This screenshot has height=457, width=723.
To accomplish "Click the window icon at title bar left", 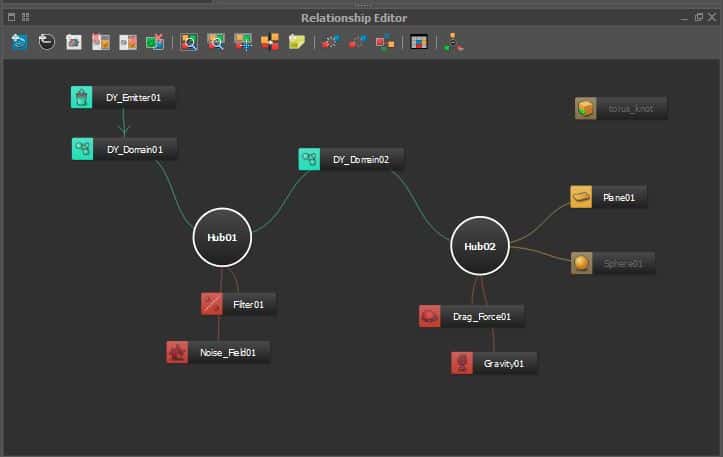I will point(12,18).
